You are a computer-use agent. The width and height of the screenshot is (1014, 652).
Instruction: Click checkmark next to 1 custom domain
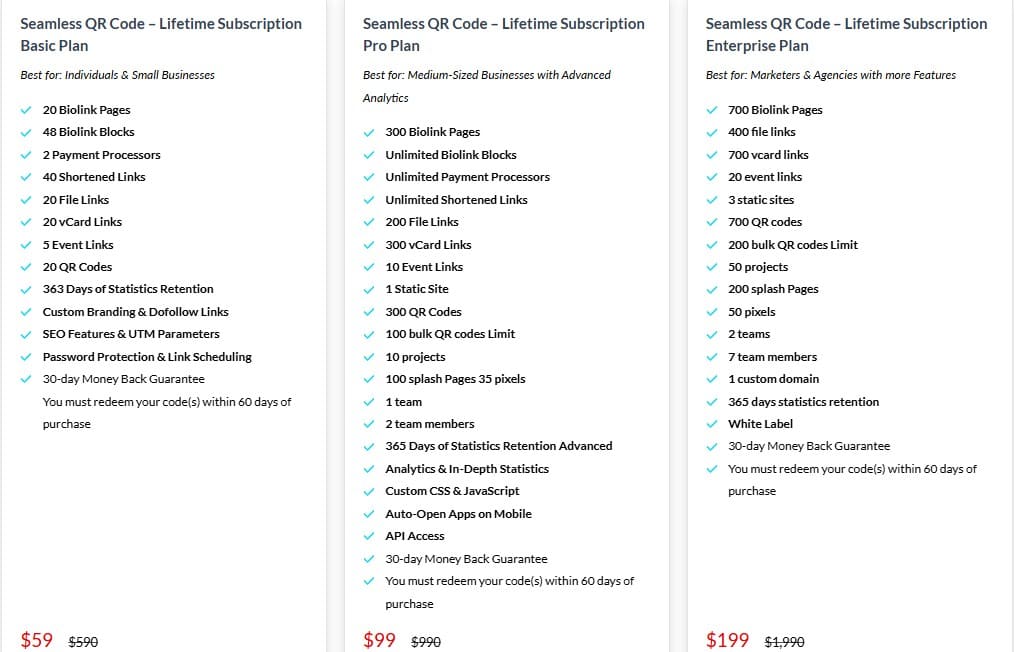(711, 379)
